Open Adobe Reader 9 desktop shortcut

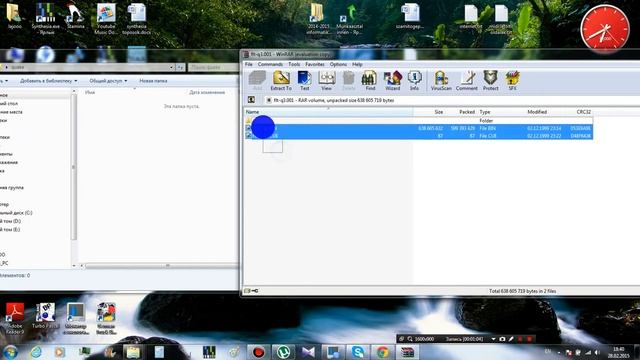coord(14,318)
